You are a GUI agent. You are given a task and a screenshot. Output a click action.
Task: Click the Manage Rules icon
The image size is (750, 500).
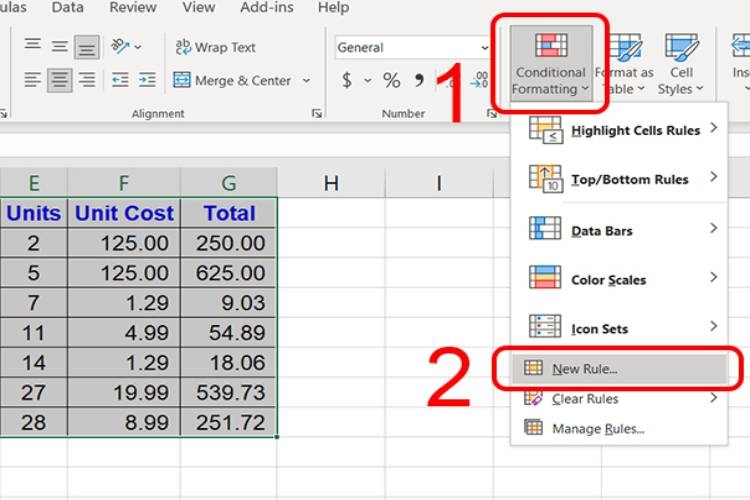[x=533, y=427]
